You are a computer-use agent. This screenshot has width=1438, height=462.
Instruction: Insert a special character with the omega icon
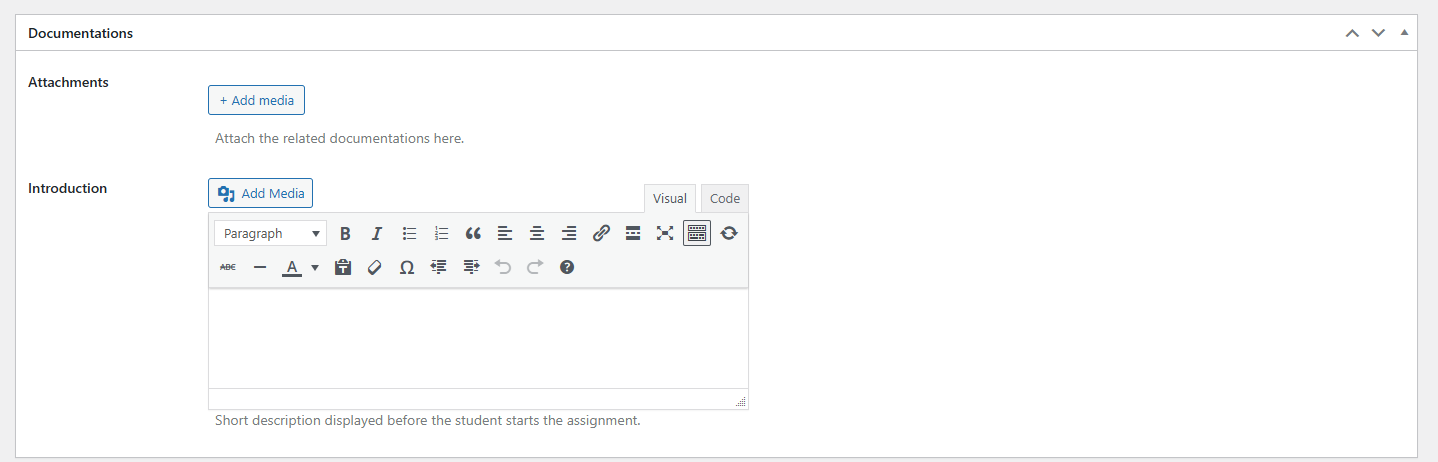coord(407,267)
